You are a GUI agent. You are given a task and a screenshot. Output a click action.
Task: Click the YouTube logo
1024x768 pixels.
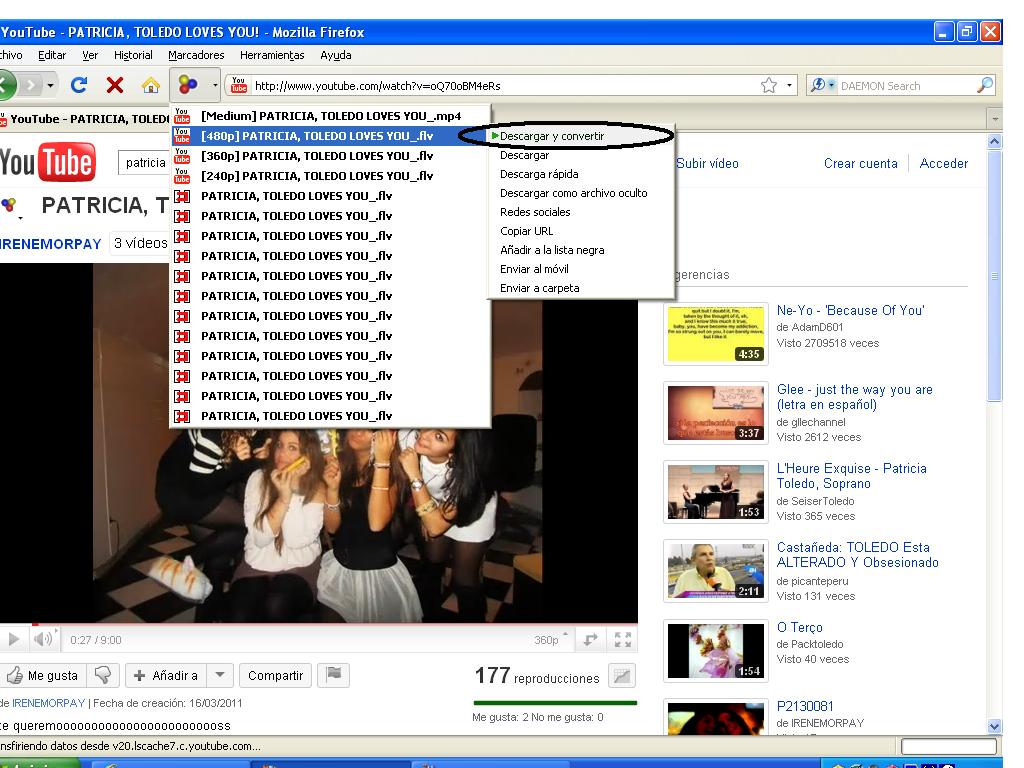click(48, 161)
